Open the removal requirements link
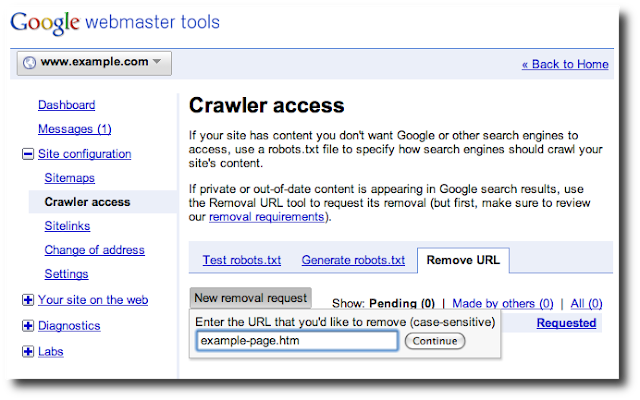 265,216
